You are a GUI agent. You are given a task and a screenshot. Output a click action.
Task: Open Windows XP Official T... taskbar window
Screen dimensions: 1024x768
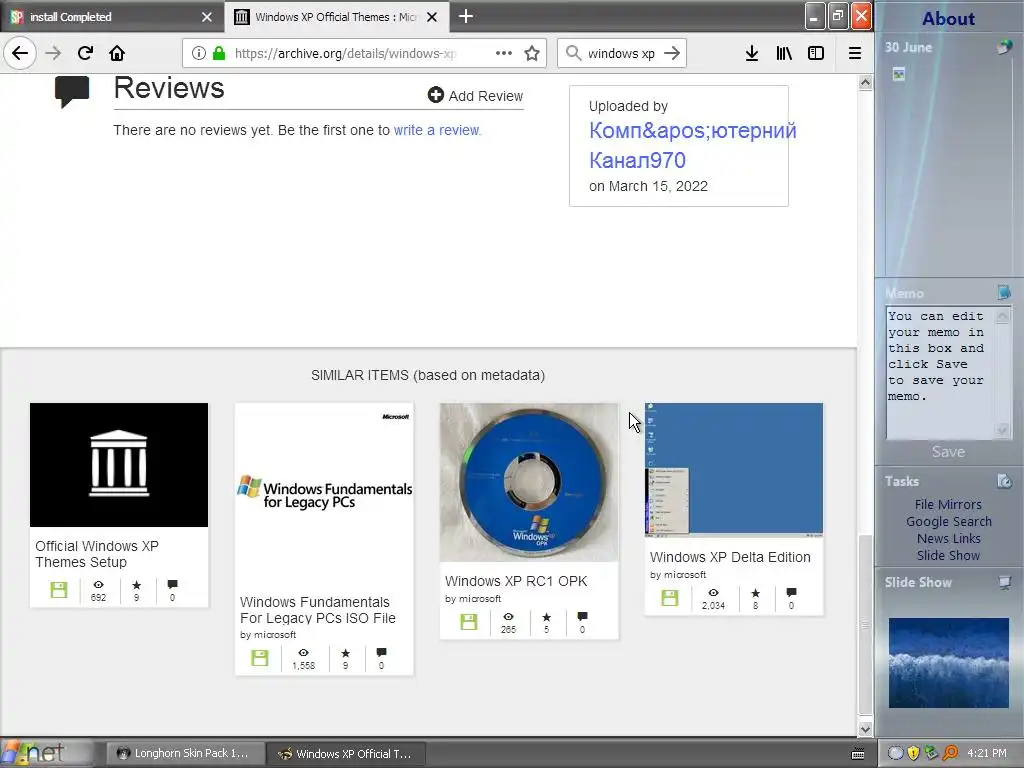click(x=346, y=753)
